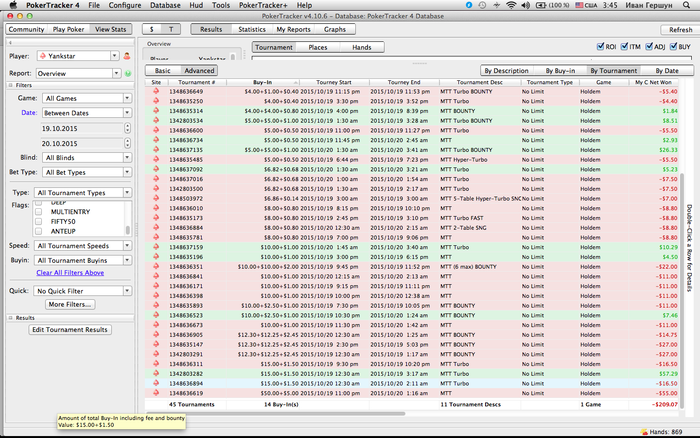This screenshot has width=700, height=438.
Task: Open the Date dropdown Between Dates
Action: (87, 113)
